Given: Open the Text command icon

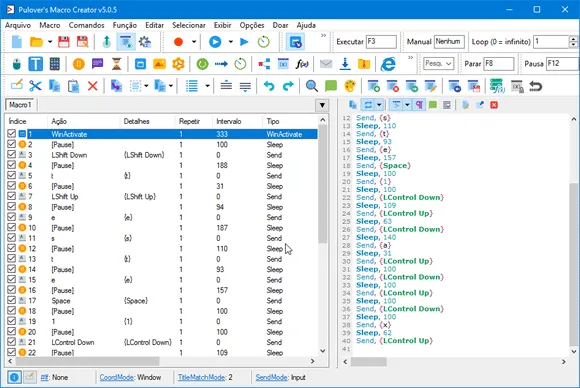Looking at the screenshot, I should pyautogui.click(x=36, y=64).
